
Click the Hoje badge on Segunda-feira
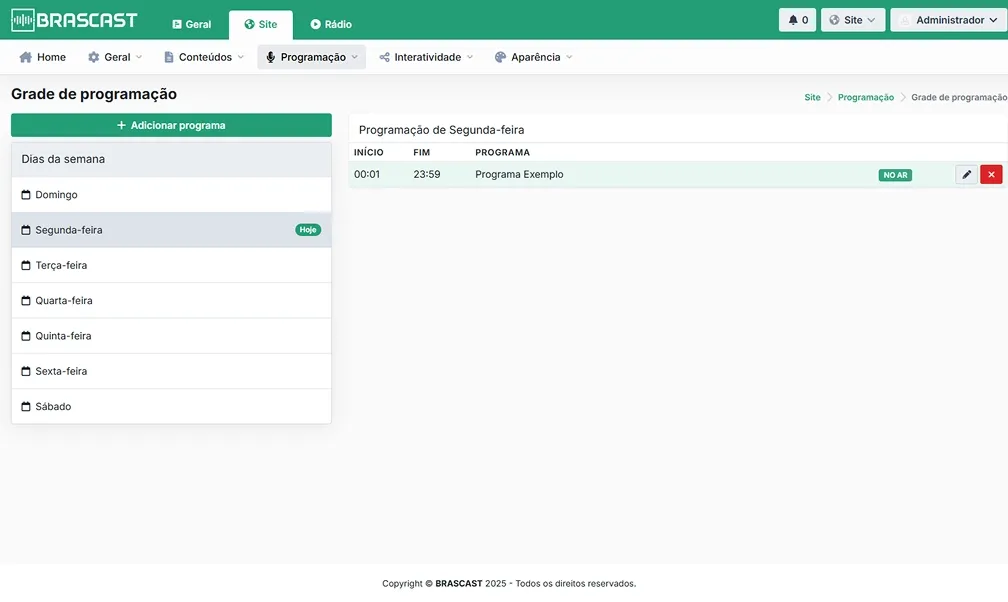[x=308, y=230]
